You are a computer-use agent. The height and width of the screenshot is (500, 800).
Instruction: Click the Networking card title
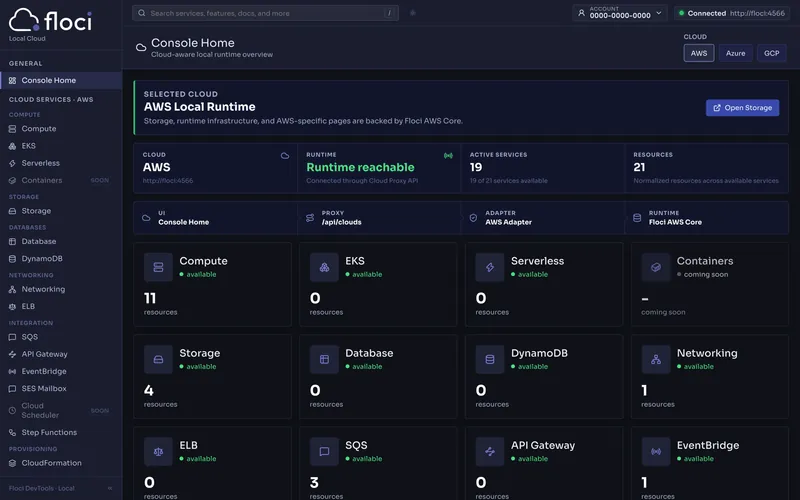click(707, 353)
